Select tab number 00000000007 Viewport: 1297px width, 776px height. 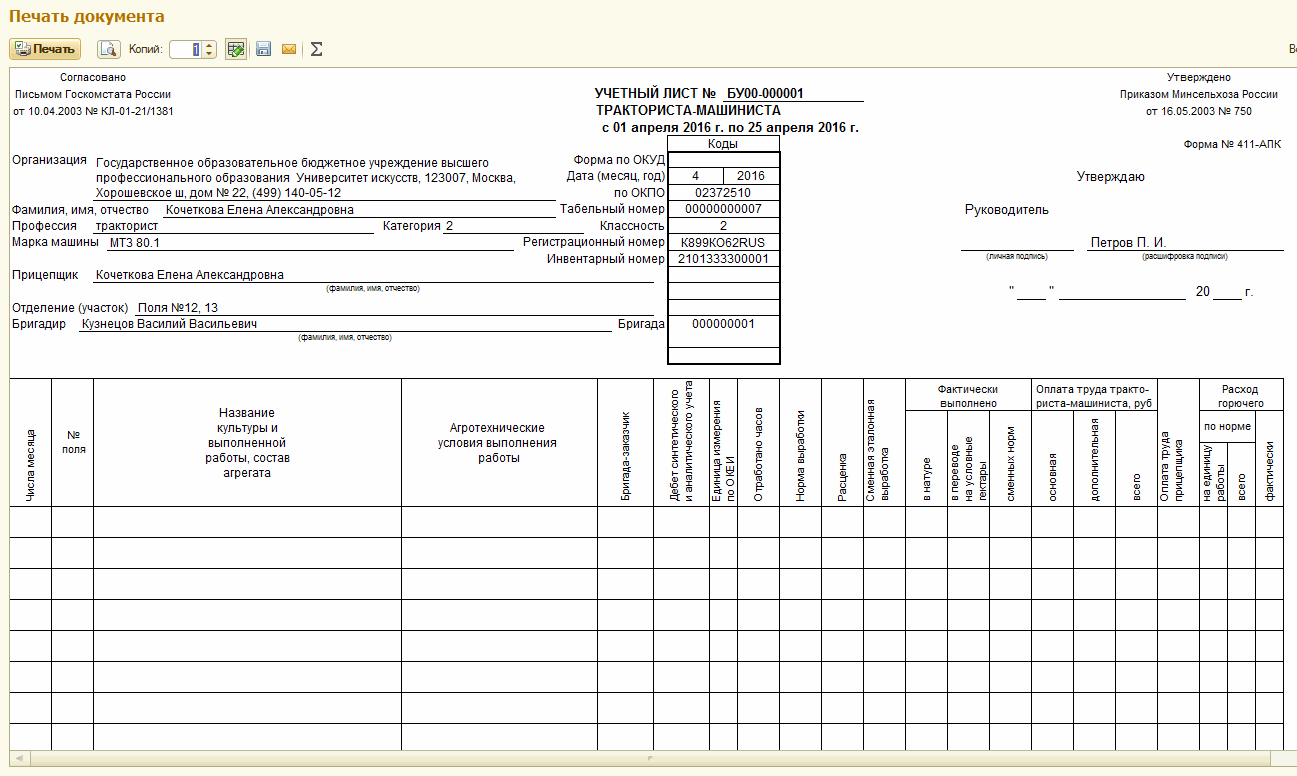pos(723,209)
